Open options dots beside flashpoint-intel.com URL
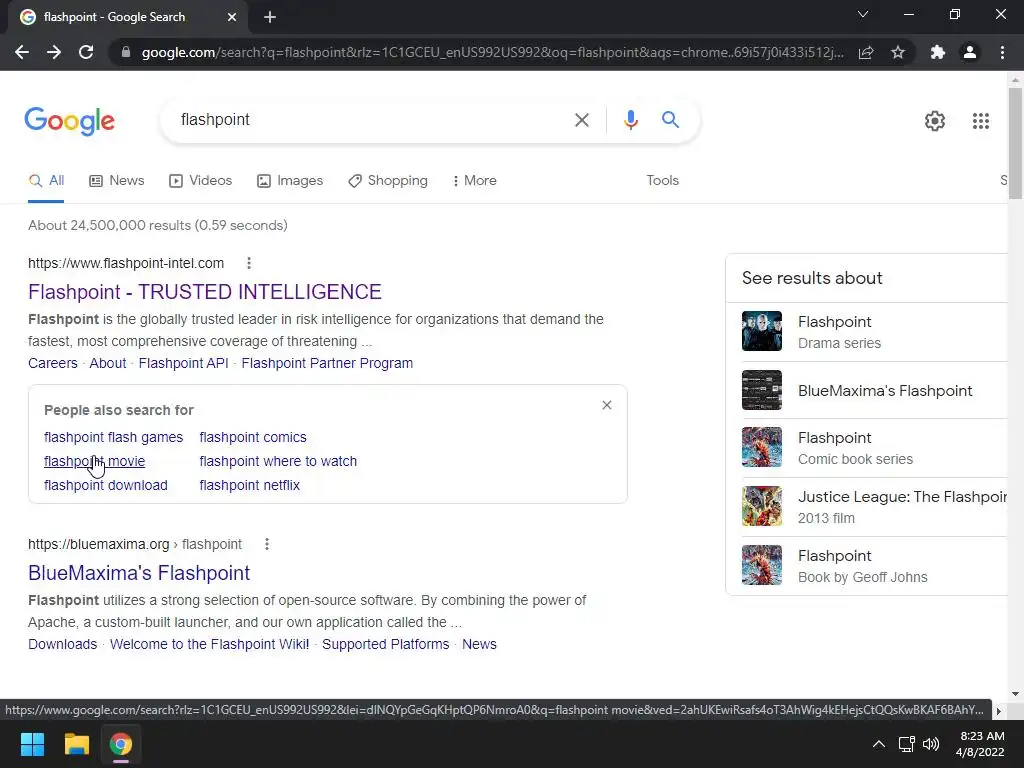The height and width of the screenshot is (768, 1024). pyautogui.click(x=249, y=263)
